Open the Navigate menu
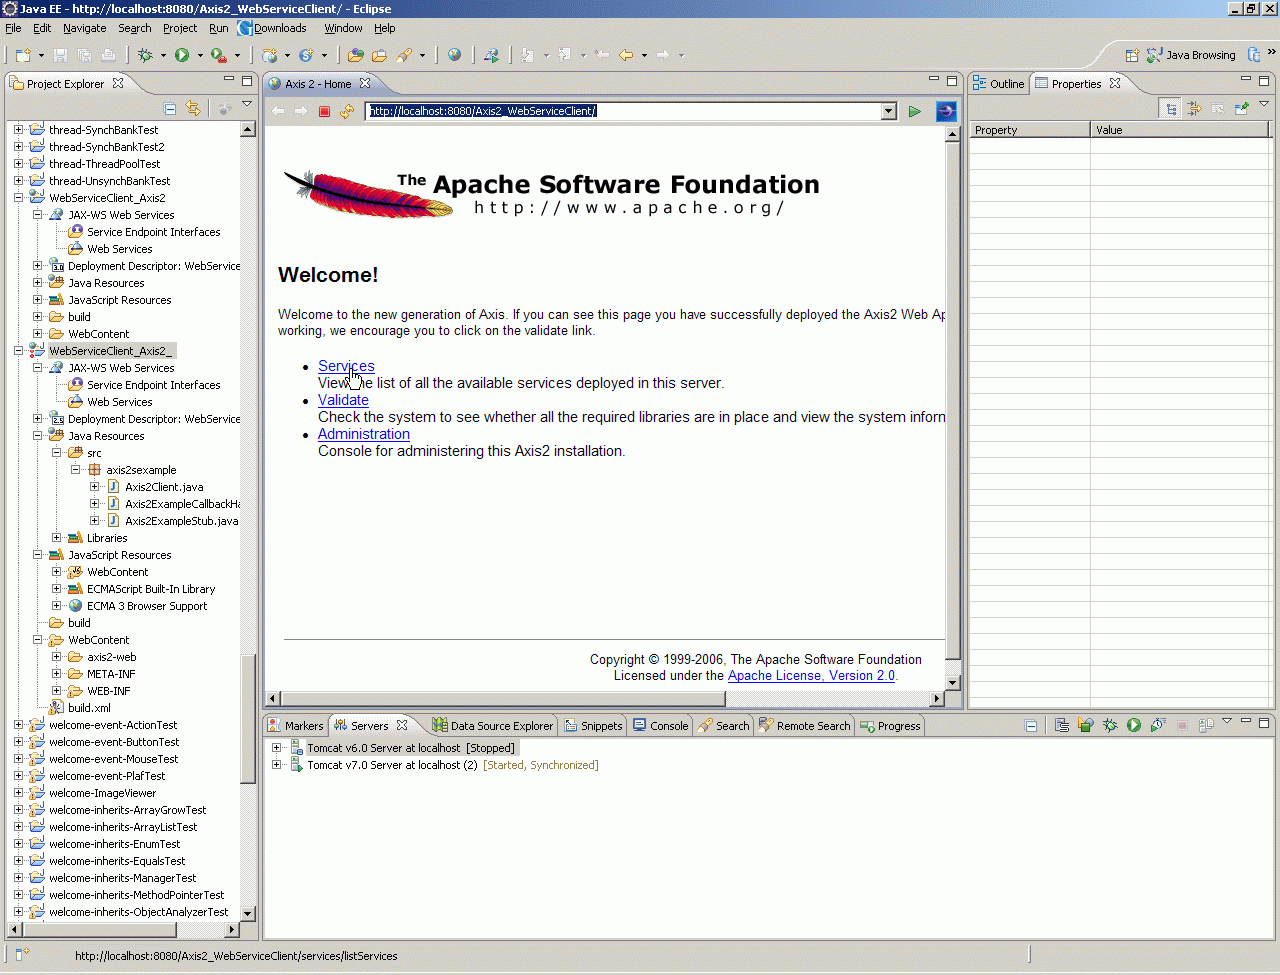This screenshot has width=1280, height=975. 85,28
